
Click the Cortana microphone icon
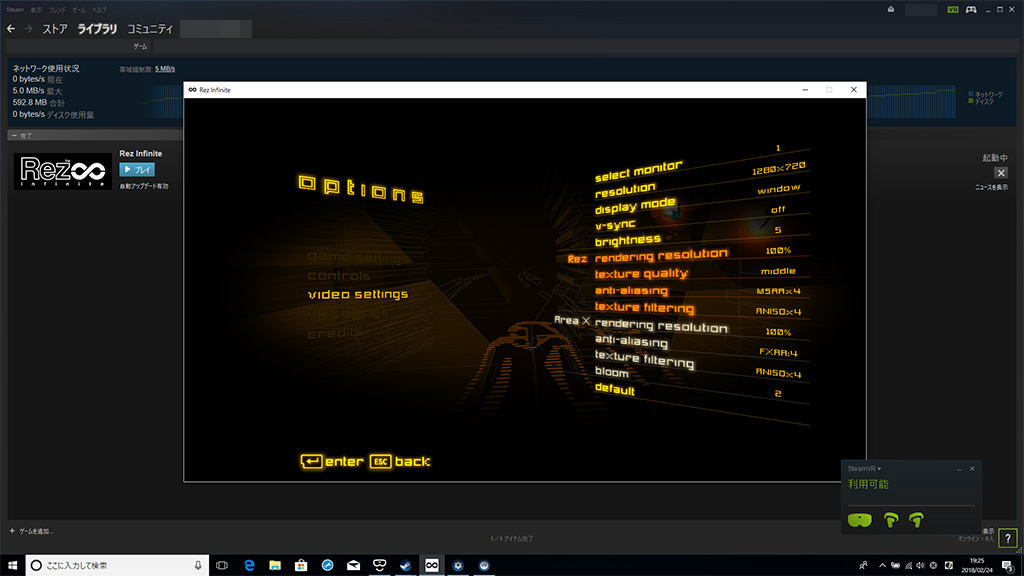point(198,566)
